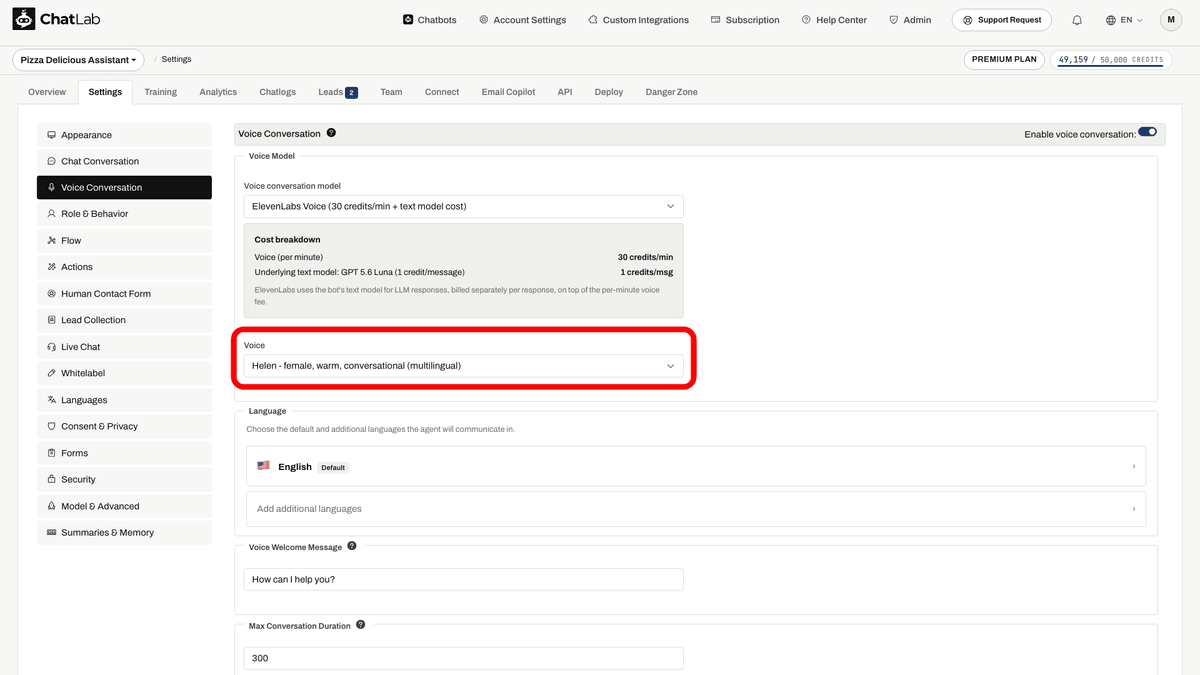This screenshot has width=1200, height=675.
Task: Open Help Center in top navigation
Action: click(834, 20)
